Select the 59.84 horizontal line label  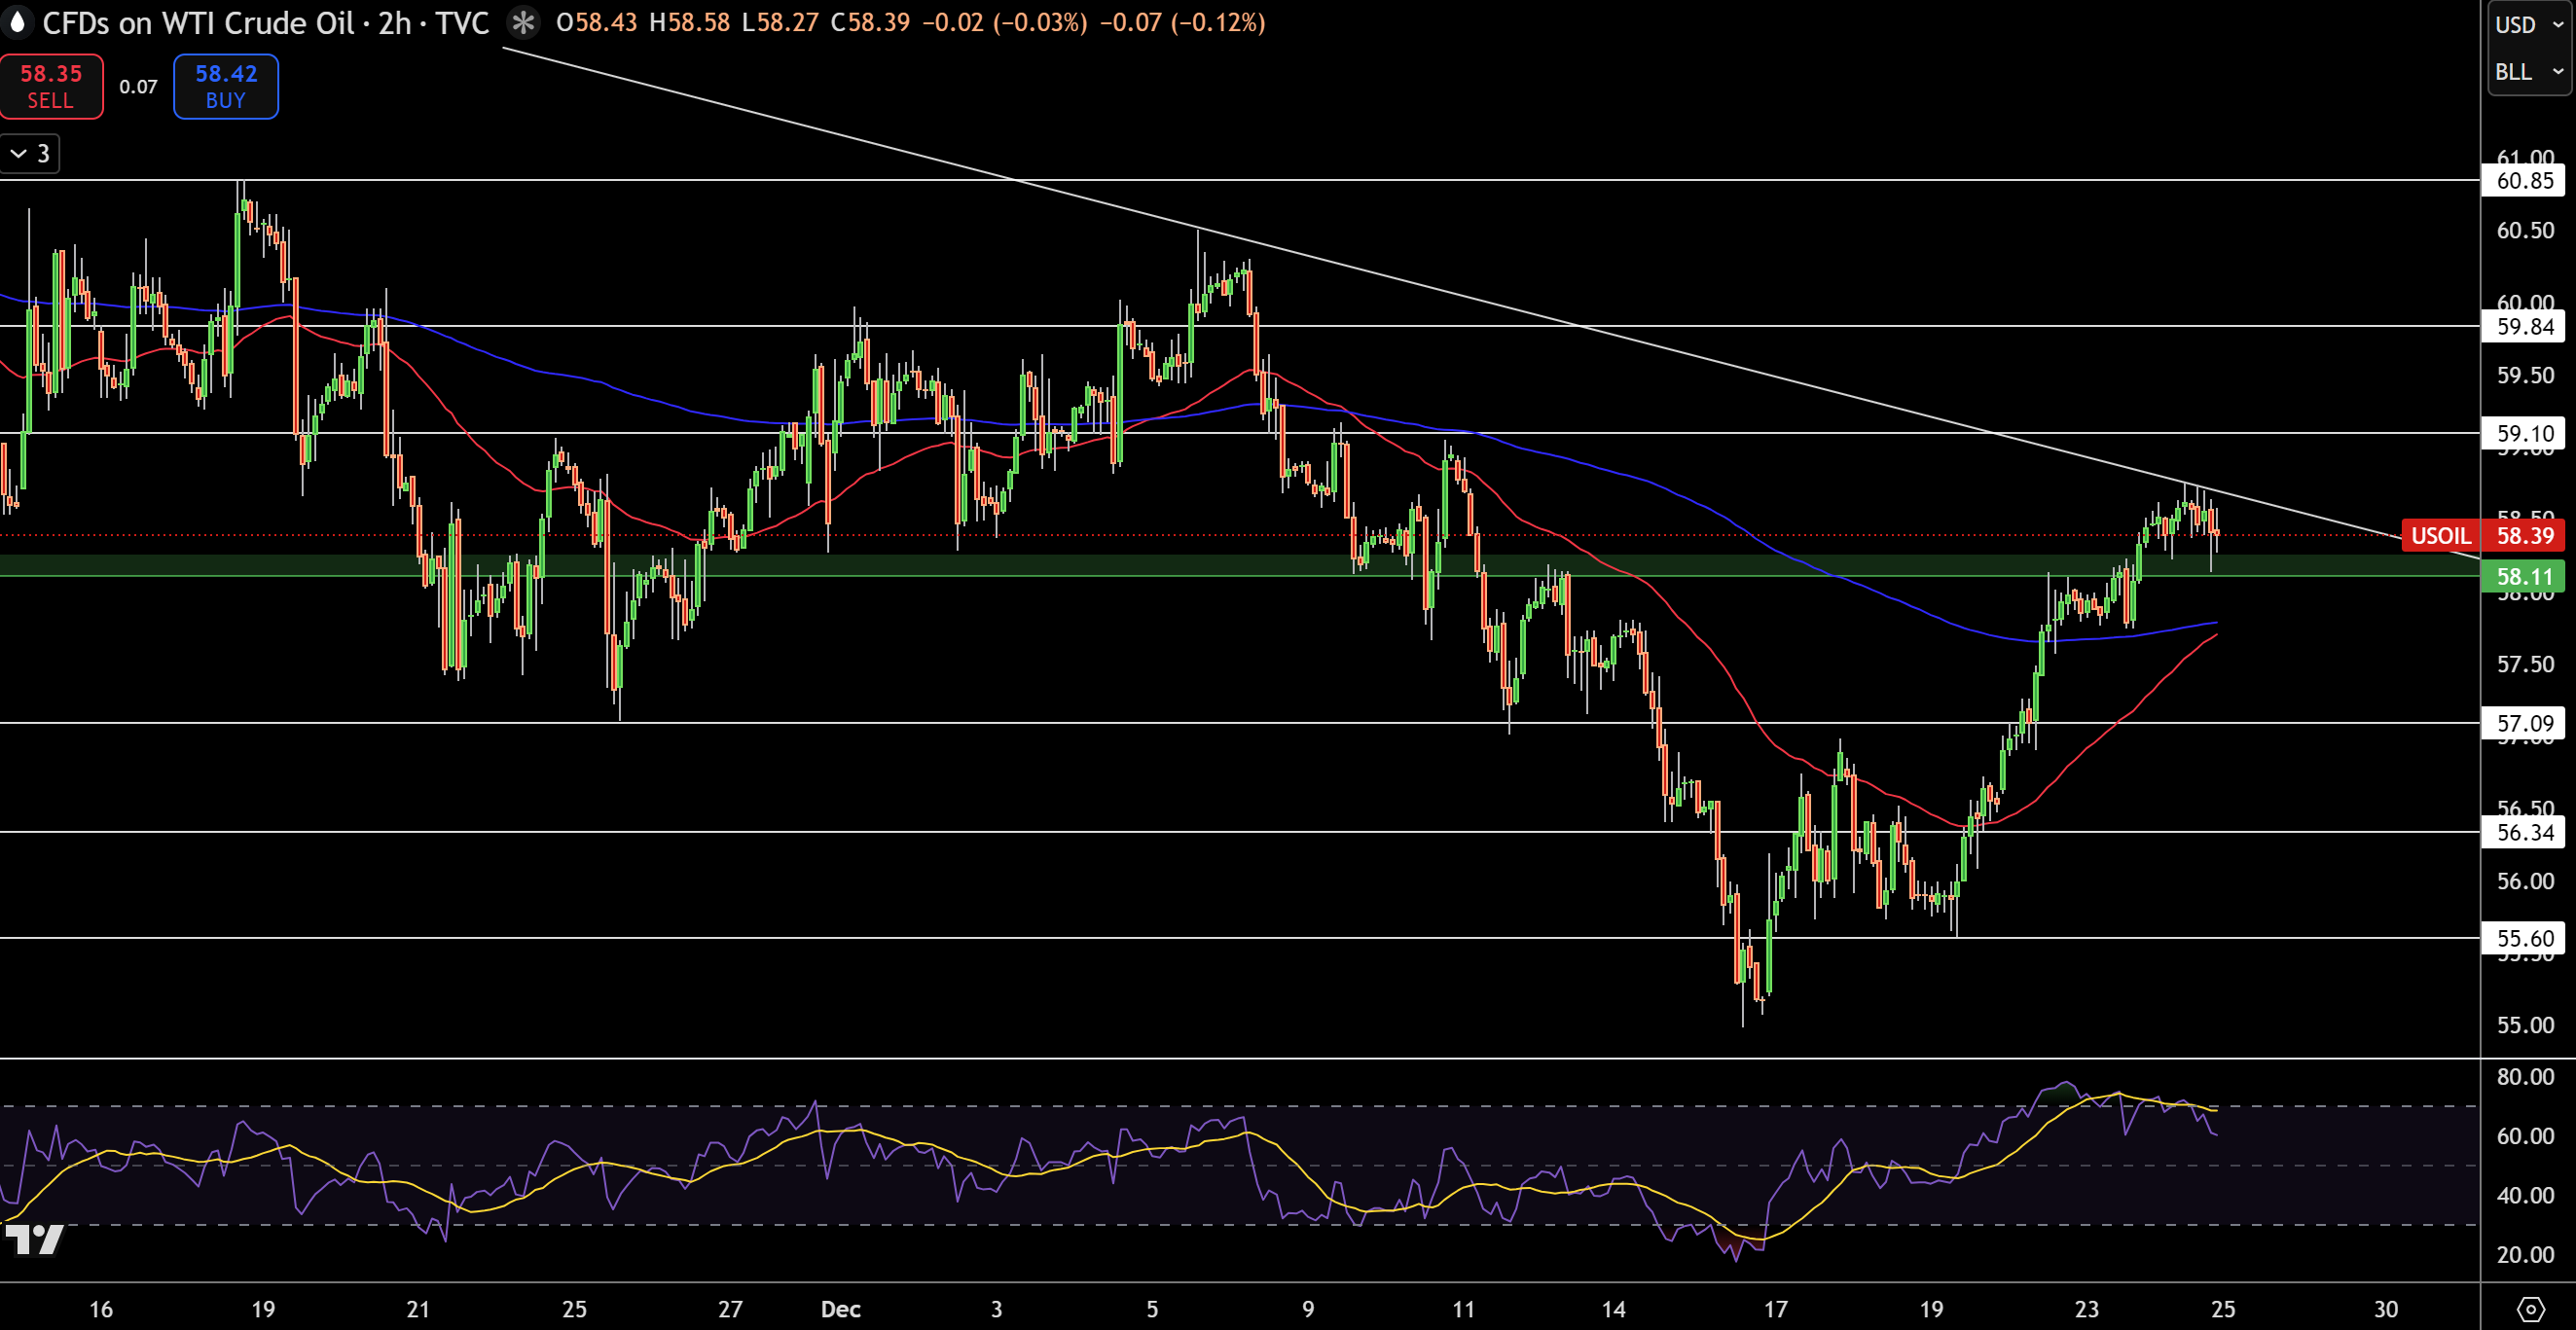pos(2524,327)
